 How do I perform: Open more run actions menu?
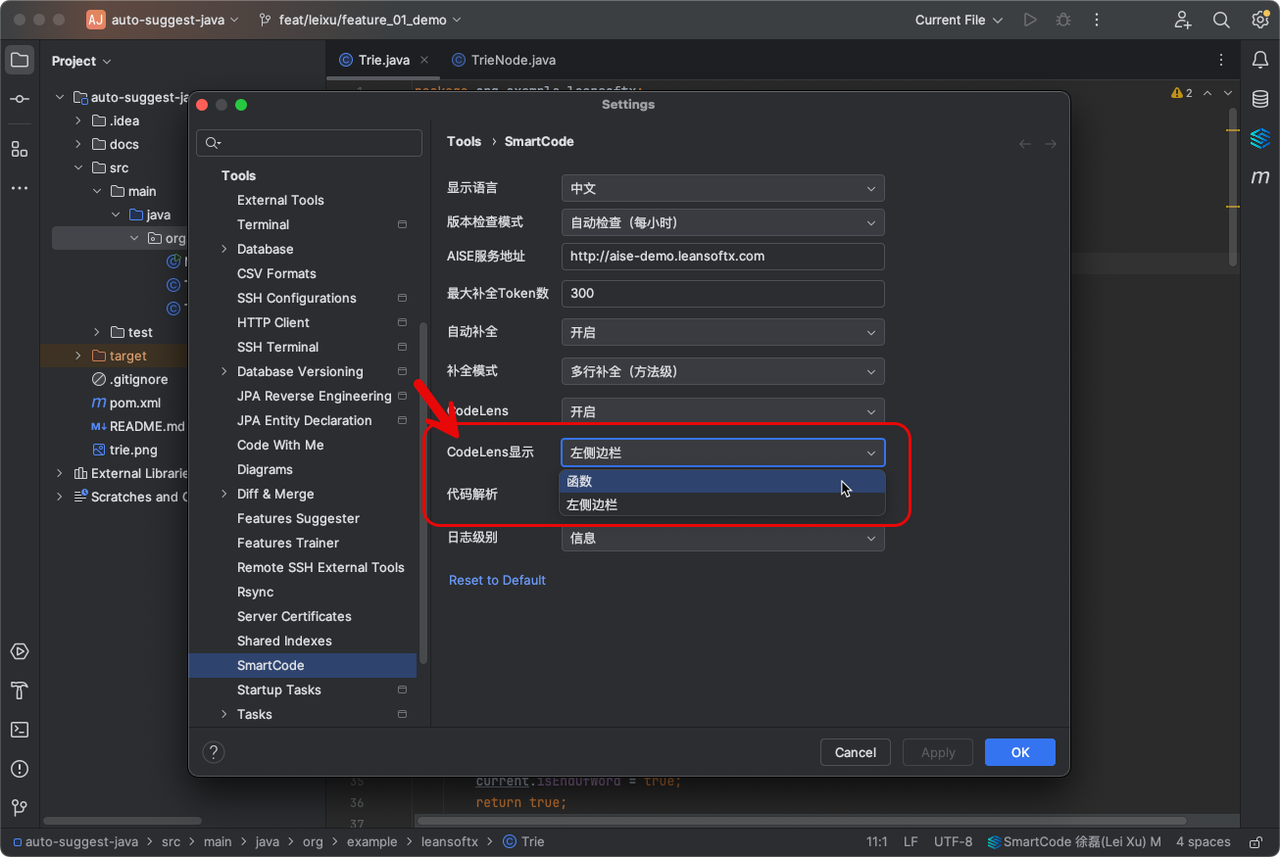point(1097,20)
